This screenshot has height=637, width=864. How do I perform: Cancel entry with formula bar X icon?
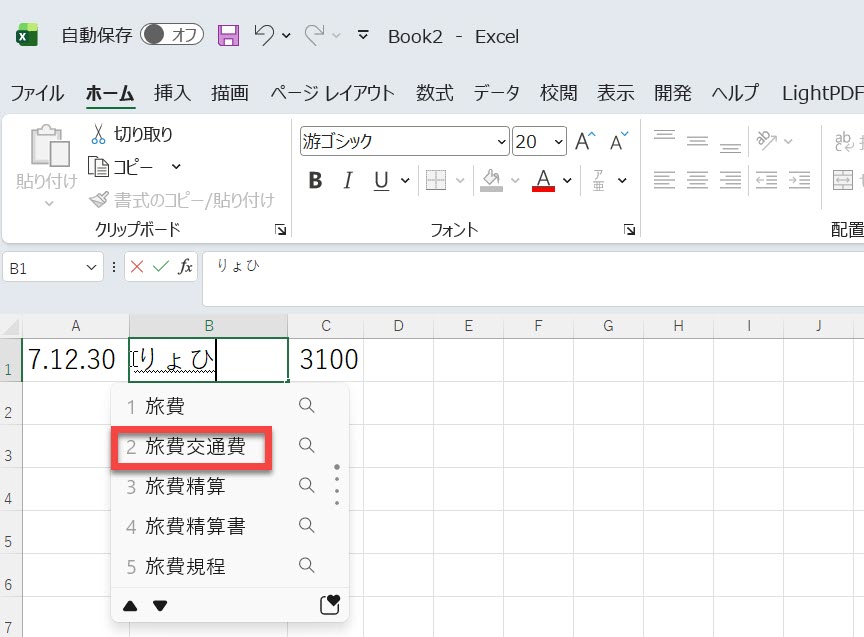pyautogui.click(x=137, y=267)
